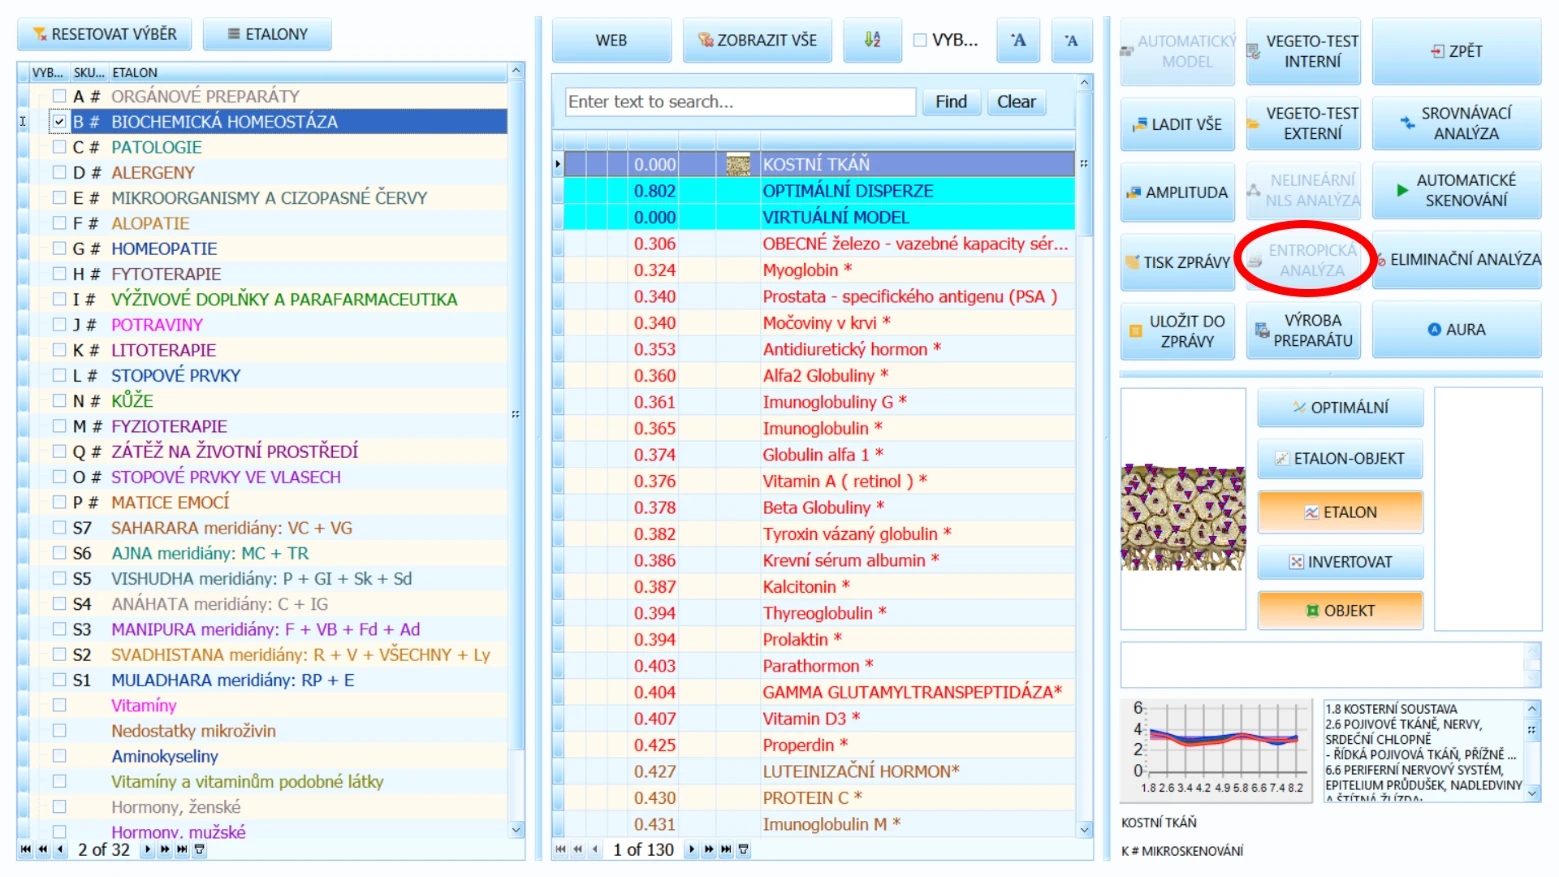
Task: Tick the checkbox for C # PATOLOGIE
Action: 59,147
